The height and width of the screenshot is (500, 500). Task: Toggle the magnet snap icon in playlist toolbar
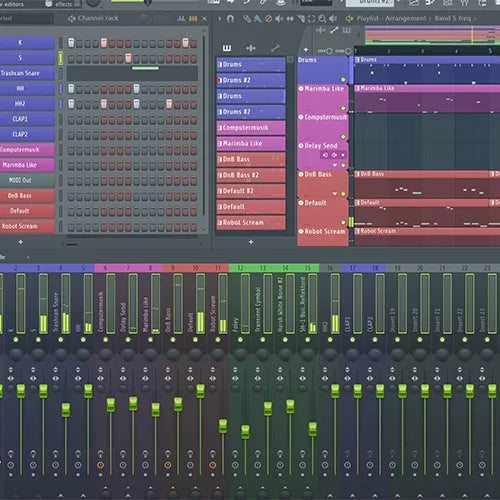(x=230, y=19)
